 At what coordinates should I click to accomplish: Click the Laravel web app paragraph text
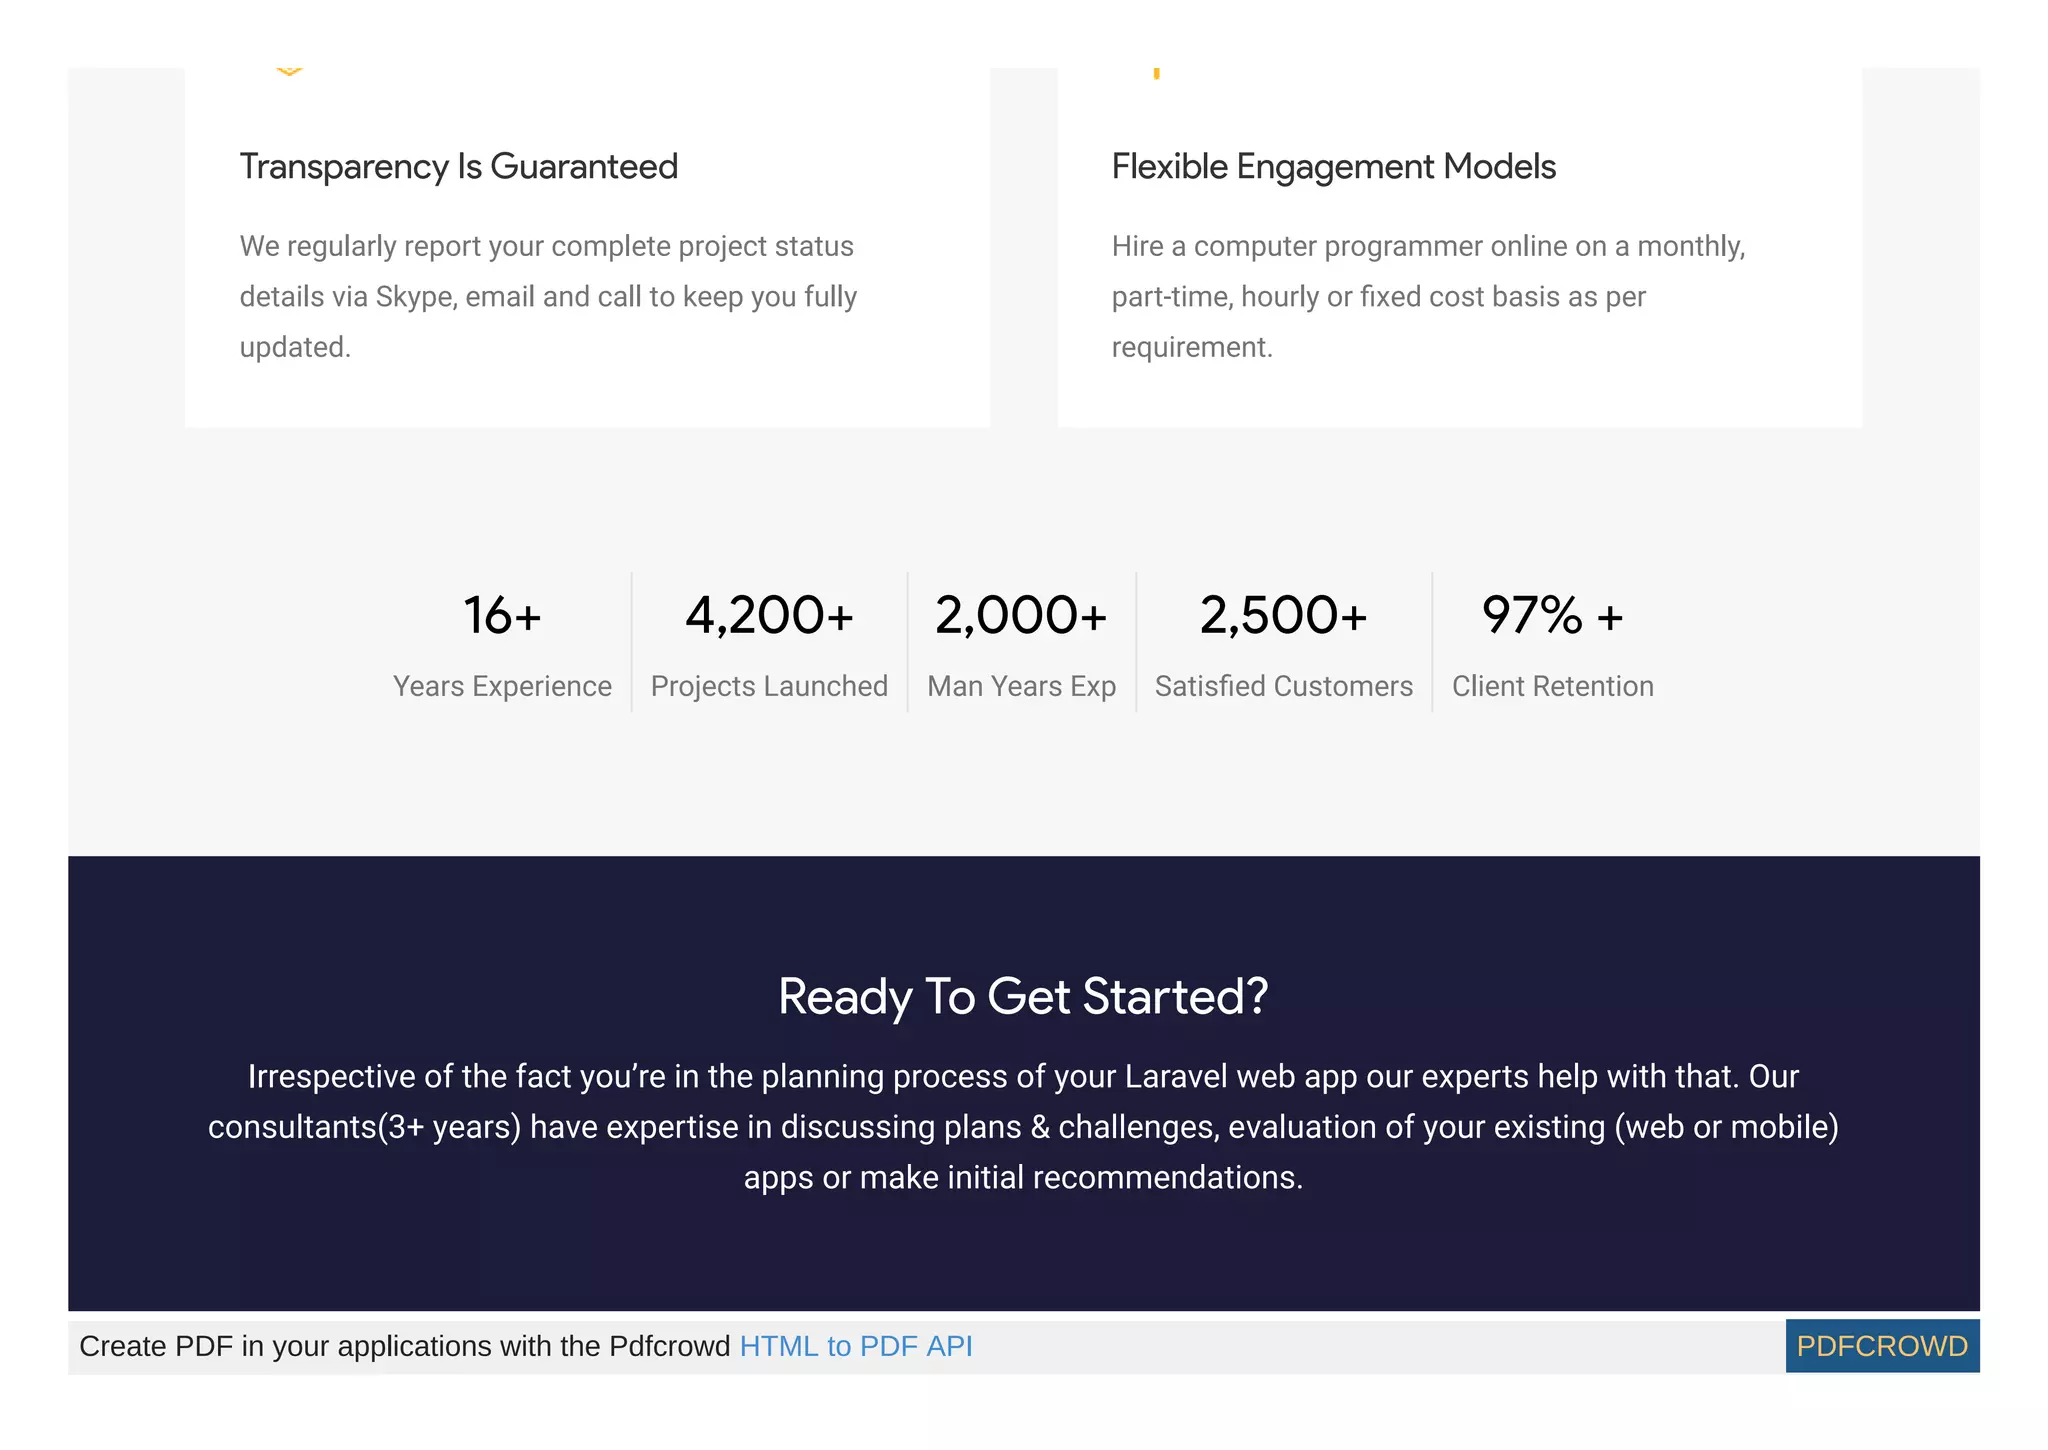pyautogui.click(x=1023, y=1127)
